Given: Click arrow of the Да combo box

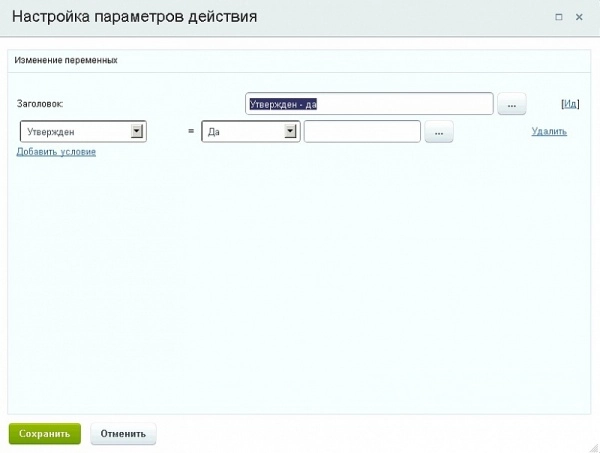Looking at the screenshot, I should click(x=291, y=131).
